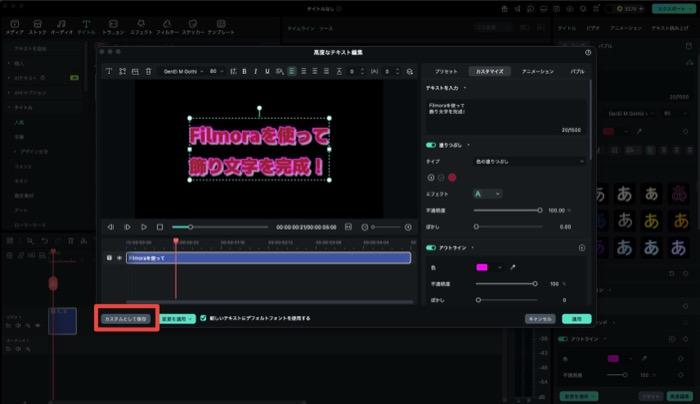Select justify text alignment
700x404 pixels.
point(326,71)
